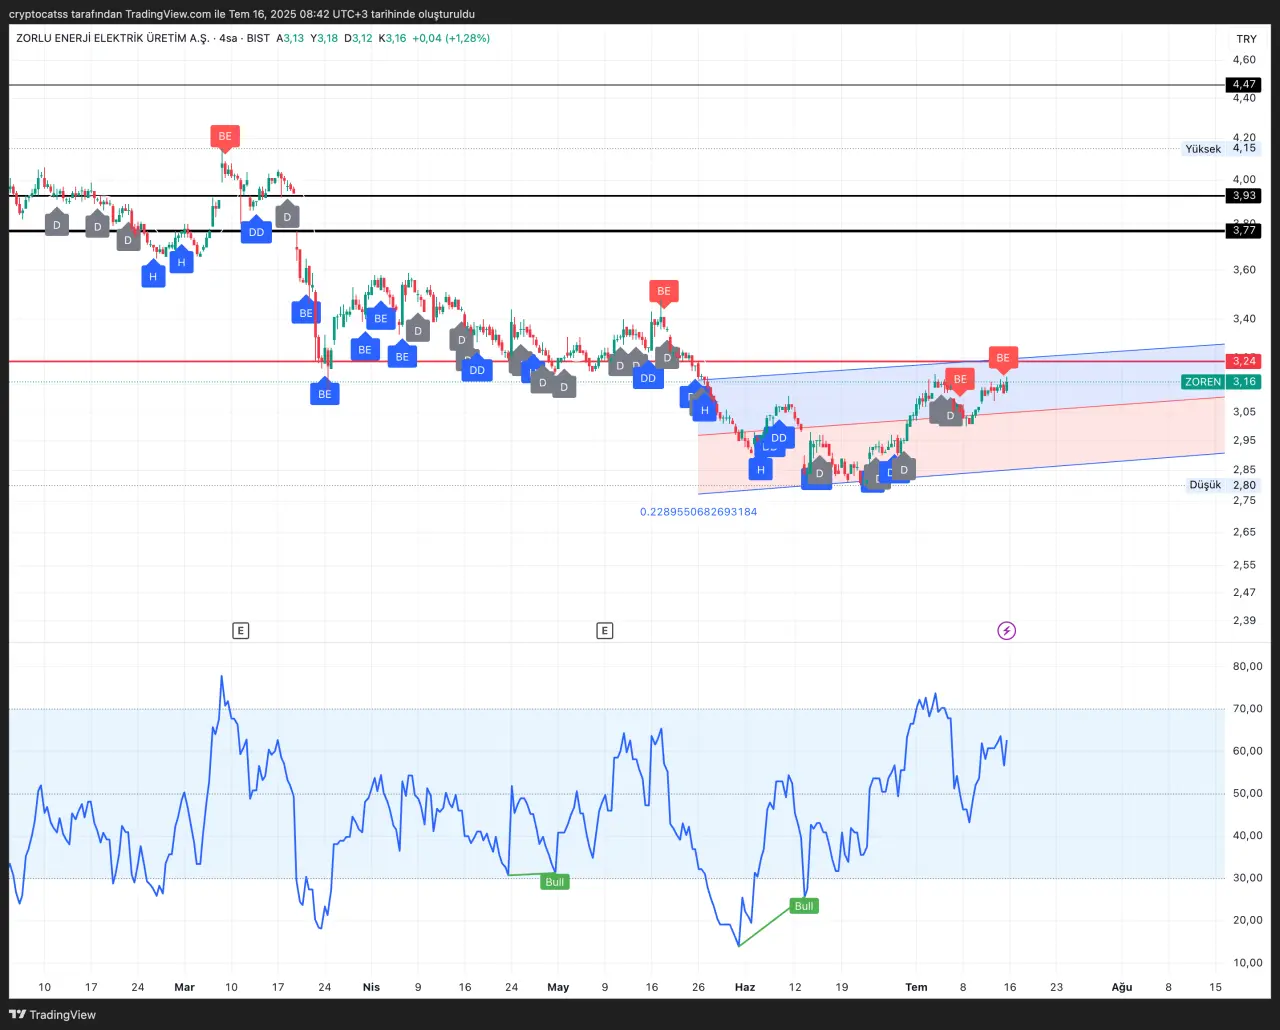Click the green ZOREN 3,16 current price tag

point(1221,382)
